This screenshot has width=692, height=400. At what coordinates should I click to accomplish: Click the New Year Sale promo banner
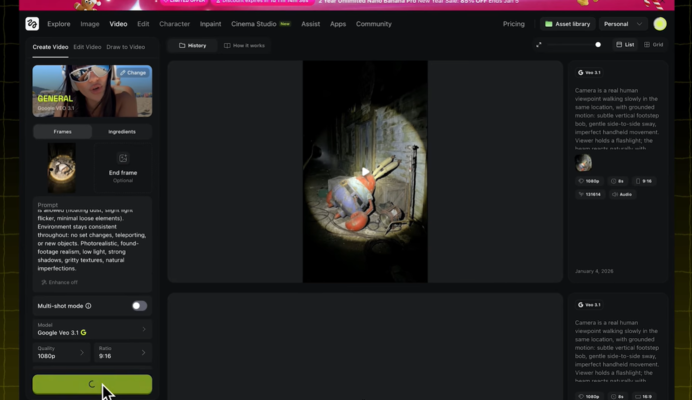pos(346,4)
